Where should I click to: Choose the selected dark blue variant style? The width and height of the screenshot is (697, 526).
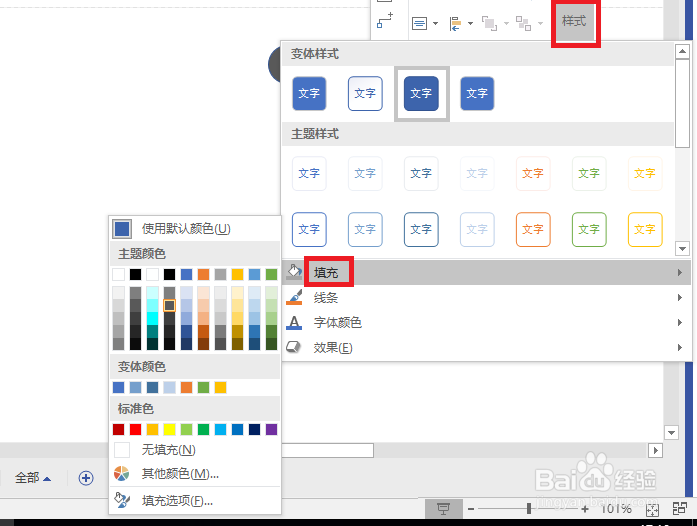pos(421,93)
